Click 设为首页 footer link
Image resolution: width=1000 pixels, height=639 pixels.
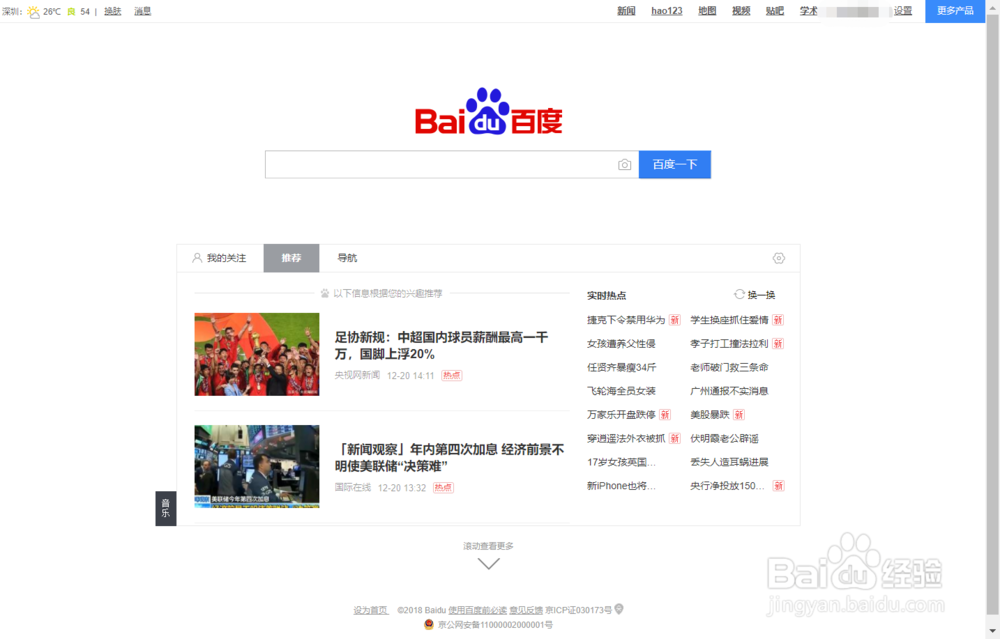click(x=371, y=610)
